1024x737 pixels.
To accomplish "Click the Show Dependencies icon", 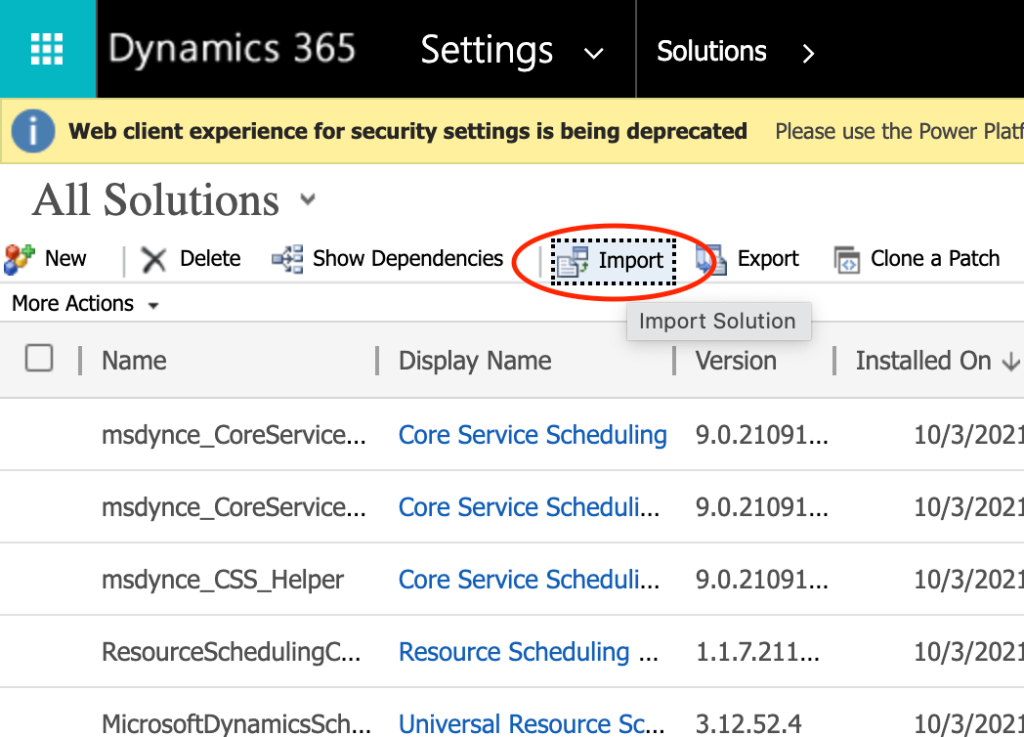I will [287, 260].
